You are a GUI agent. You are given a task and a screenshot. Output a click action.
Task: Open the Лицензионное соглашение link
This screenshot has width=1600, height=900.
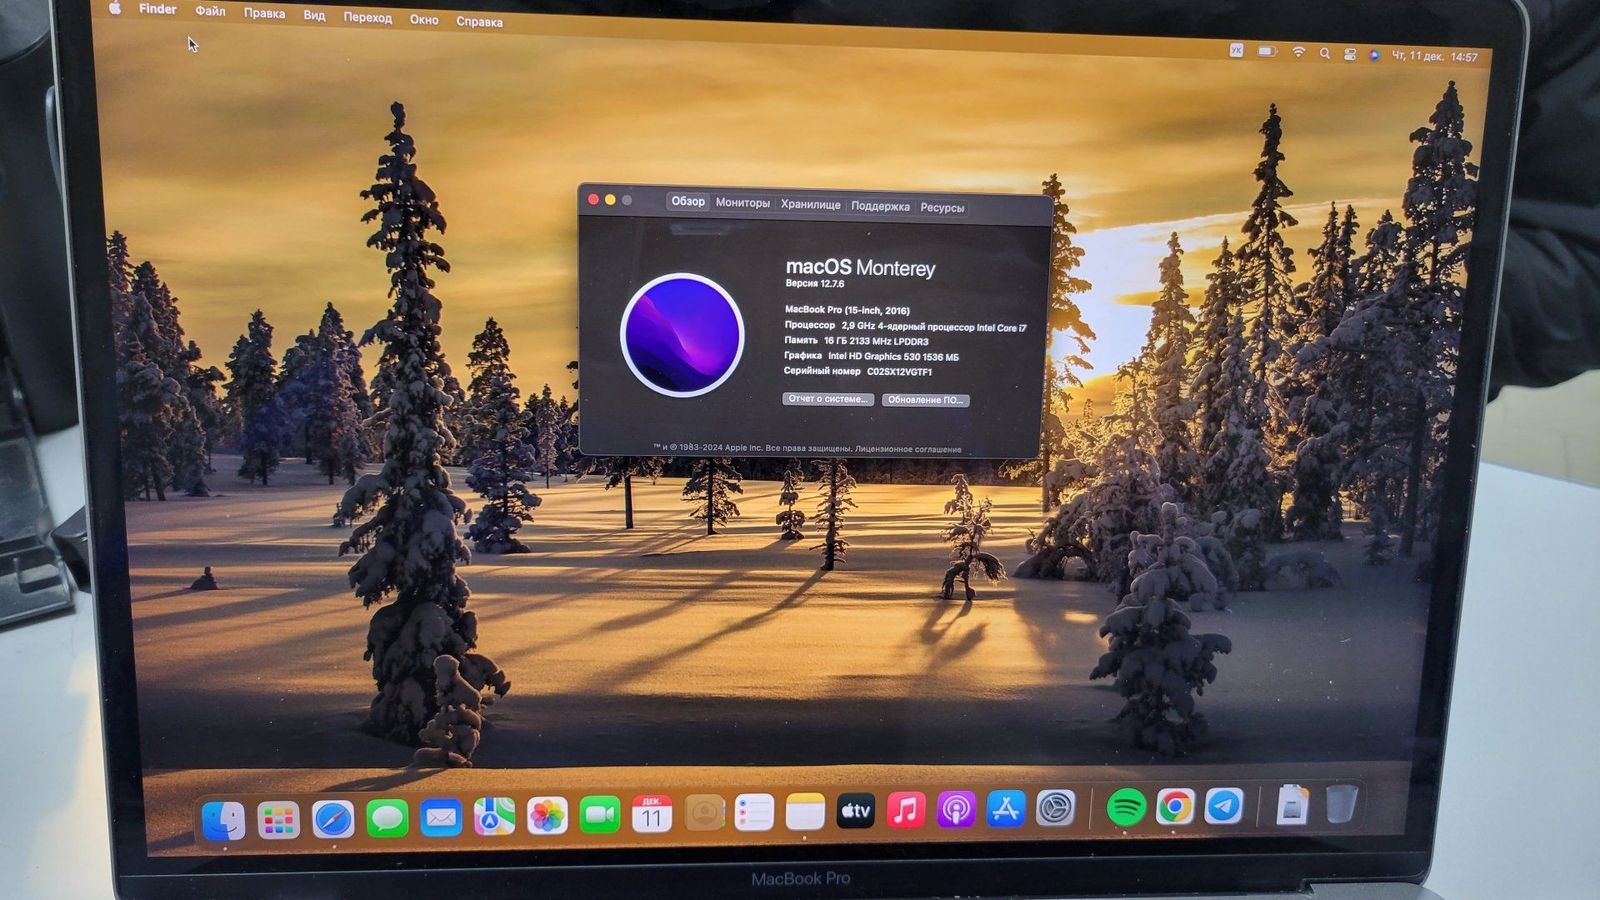pyautogui.click(x=908, y=449)
